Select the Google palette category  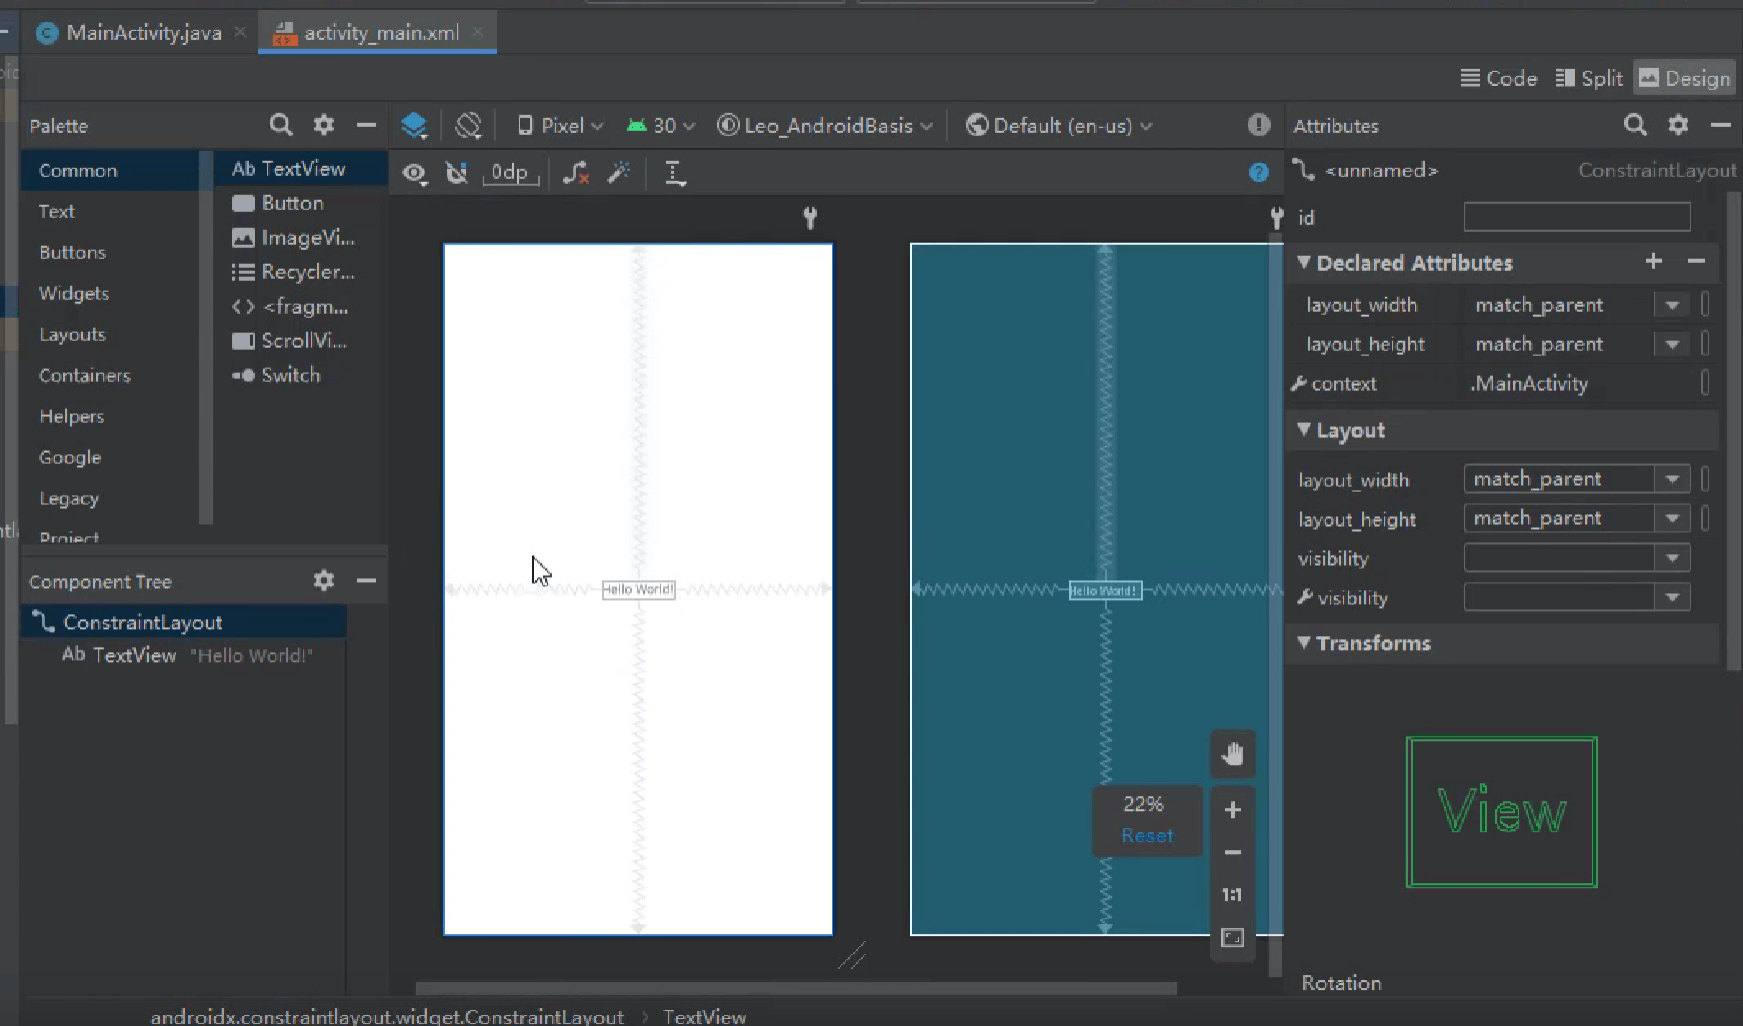[110, 457]
